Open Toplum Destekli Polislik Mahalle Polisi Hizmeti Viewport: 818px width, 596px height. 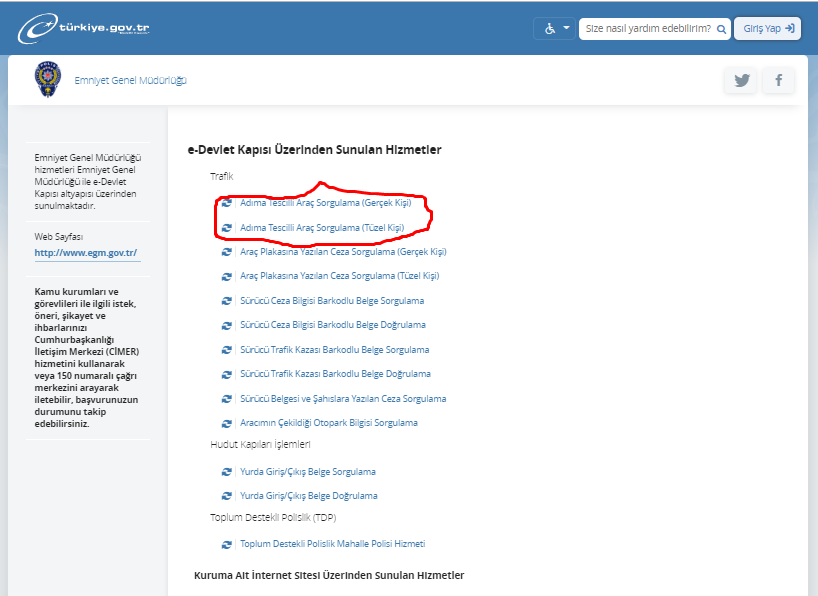(332, 544)
